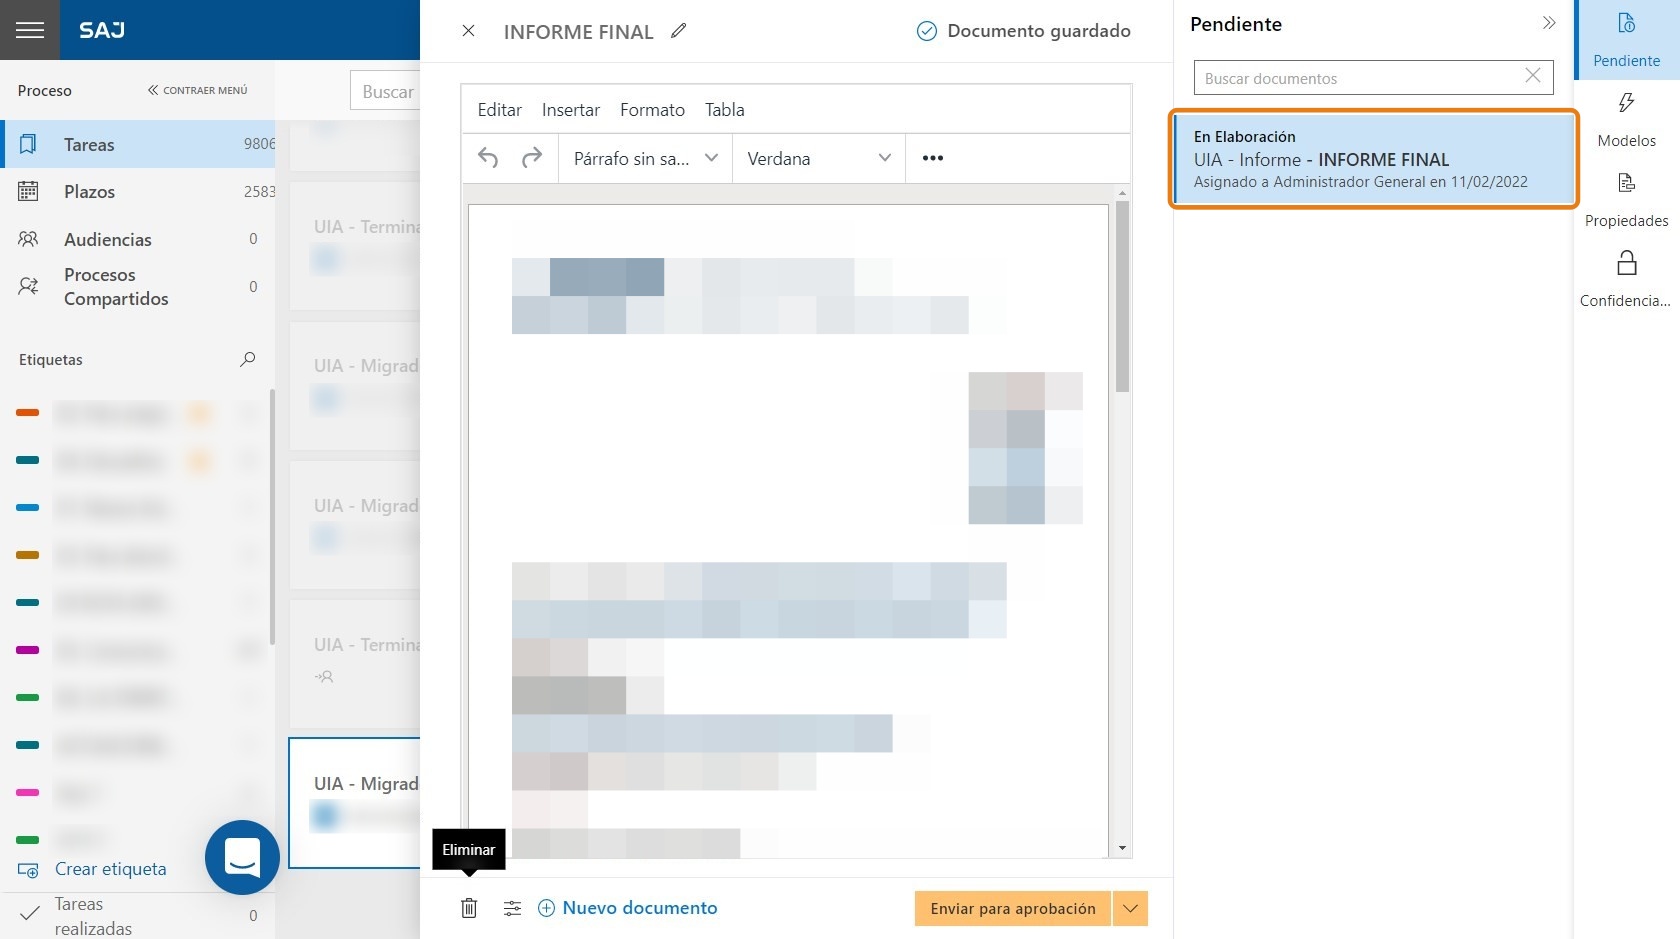Click Documento guardado status
Image resolution: width=1680 pixels, height=939 pixels.
[x=1024, y=31]
